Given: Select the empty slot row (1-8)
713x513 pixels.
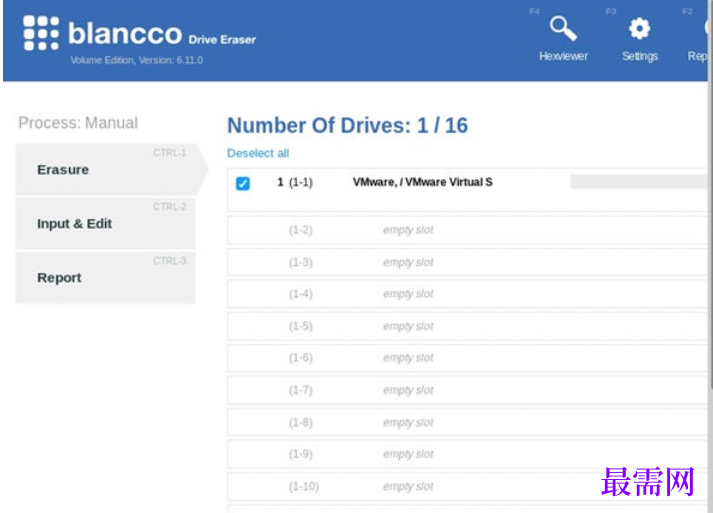Looking at the screenshot, I should 467,422.
